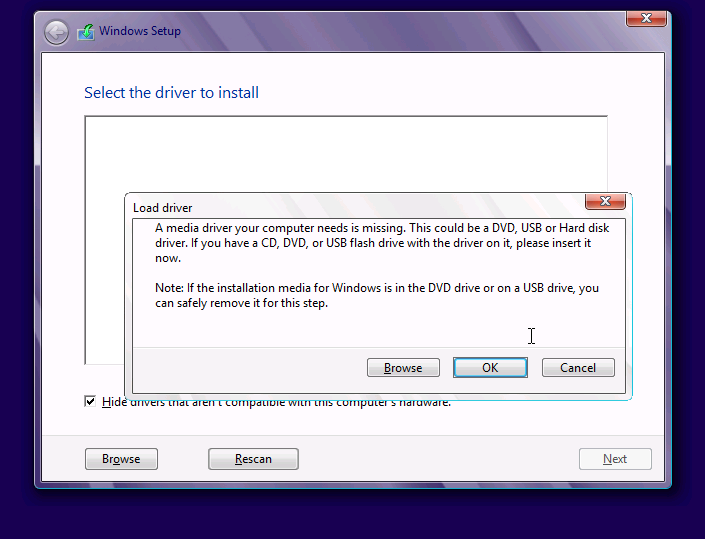Click the 'Load driver' dialog title
The image size is (705, 539).
click(162, 208)
